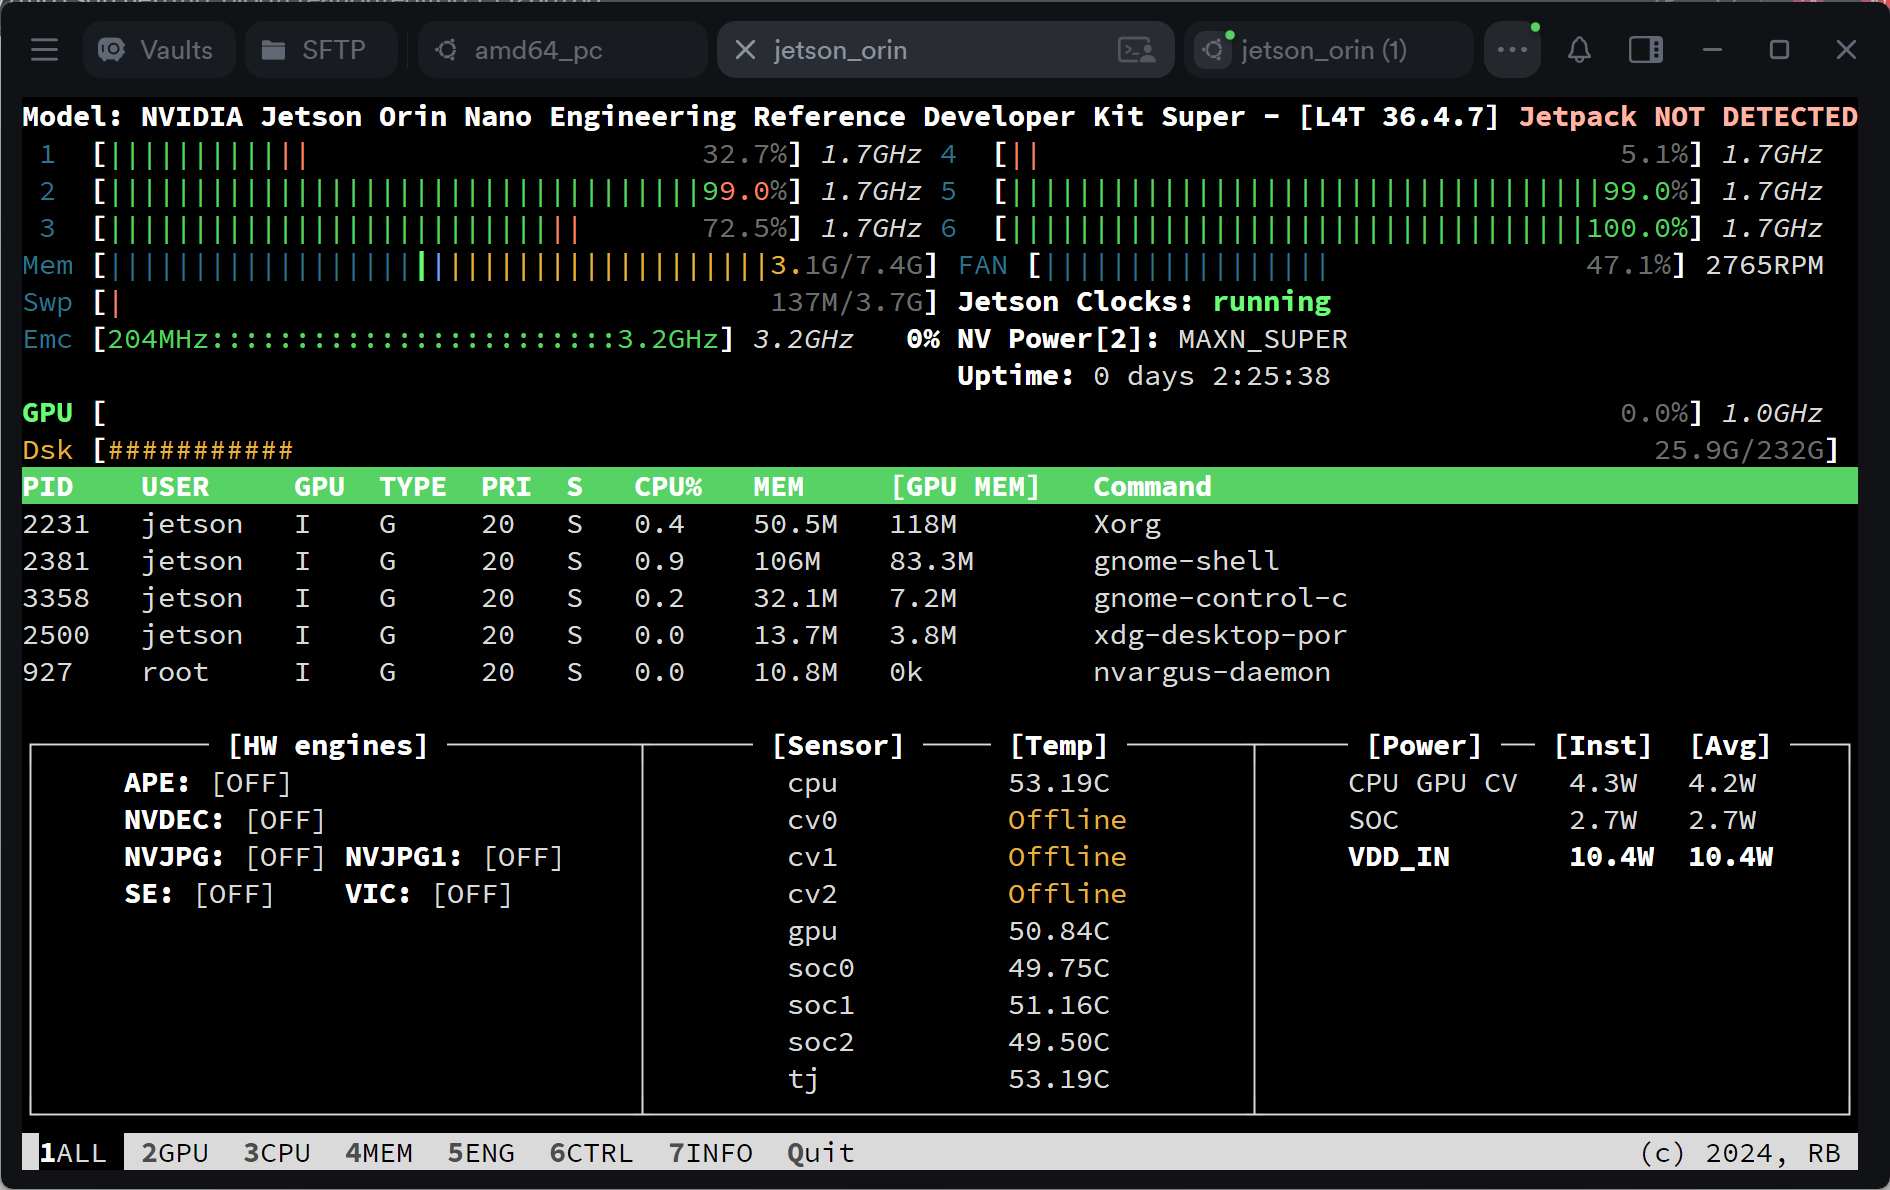The image size is (1890, 1190).
Task: Select the 1ALL page in jtop
Action: [73, 1153]
